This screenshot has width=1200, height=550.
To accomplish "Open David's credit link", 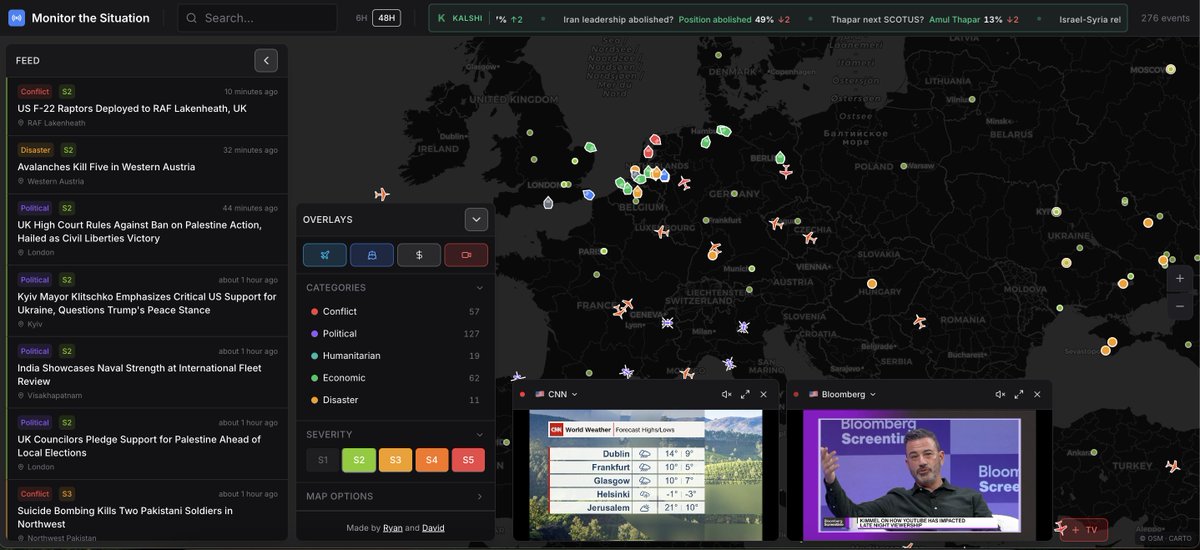I will pos(433,528).
